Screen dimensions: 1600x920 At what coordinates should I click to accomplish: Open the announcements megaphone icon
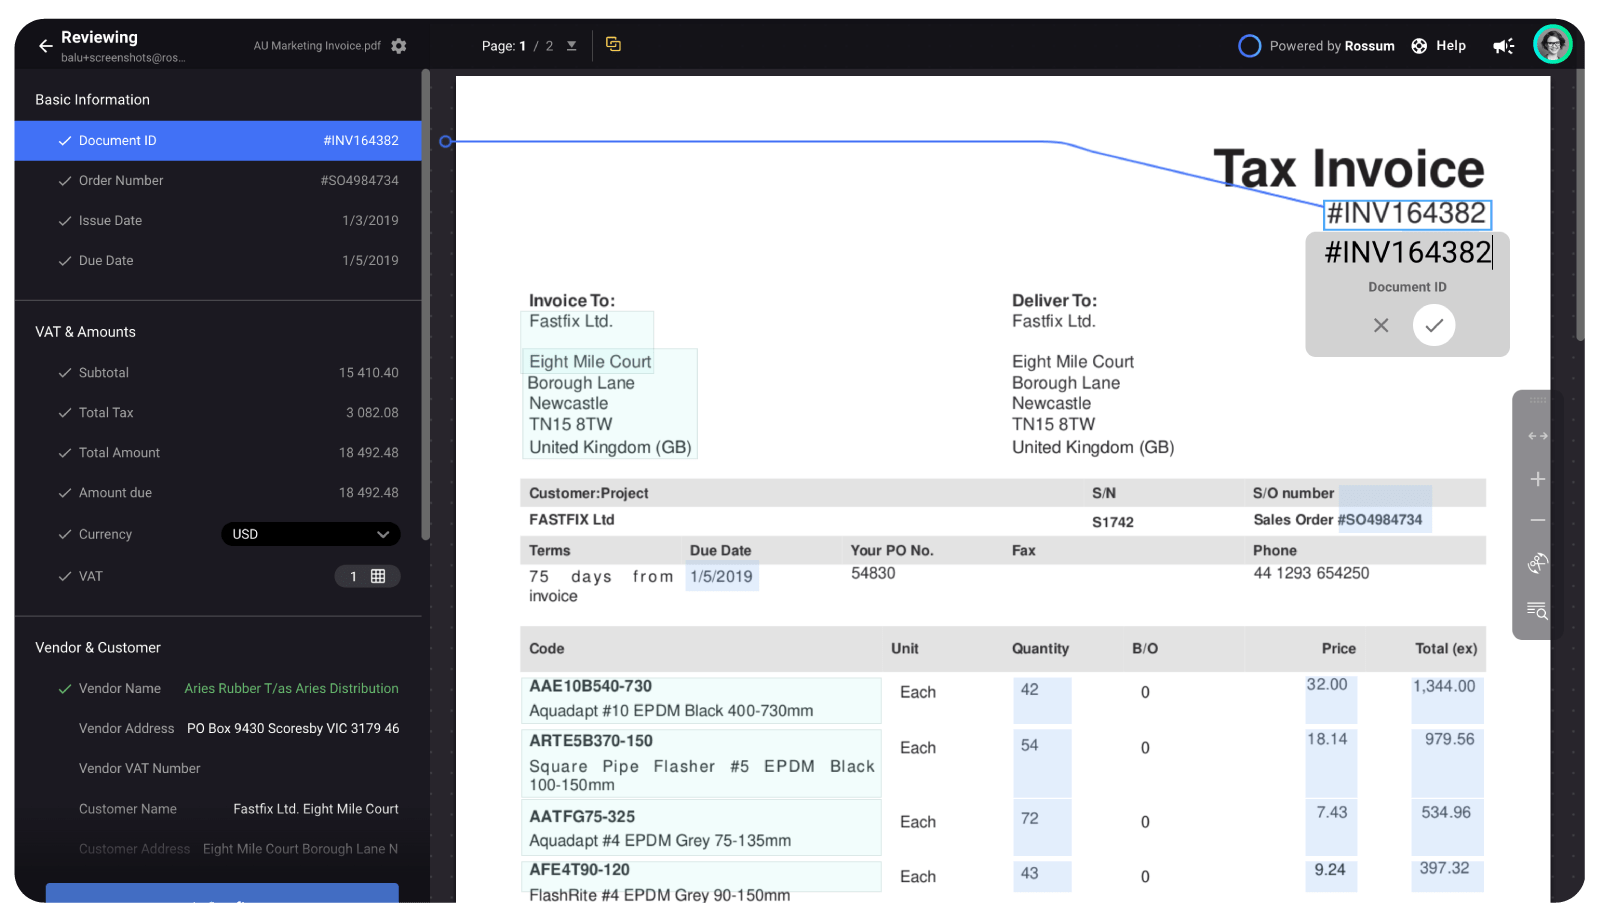[x=1503, y=45]
